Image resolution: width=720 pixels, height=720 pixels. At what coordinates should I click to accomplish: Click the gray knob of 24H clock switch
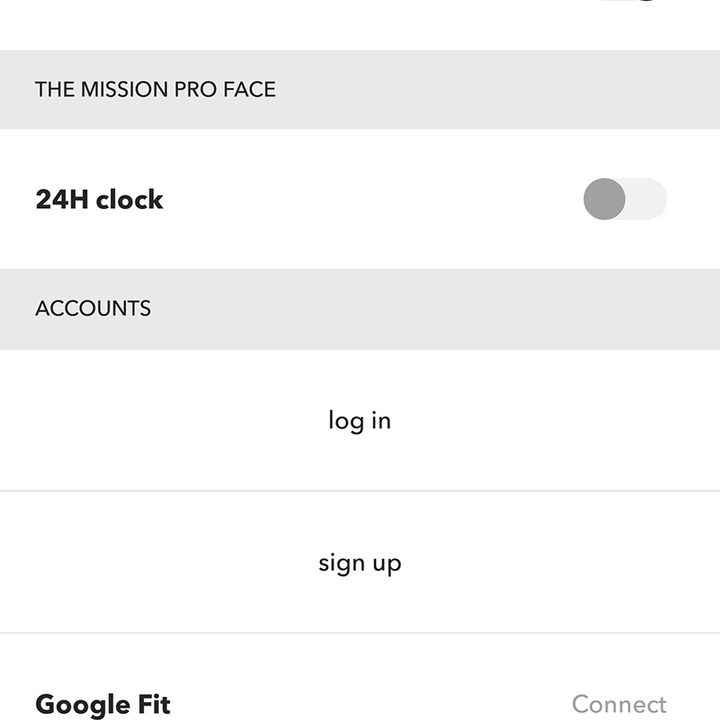604,199
